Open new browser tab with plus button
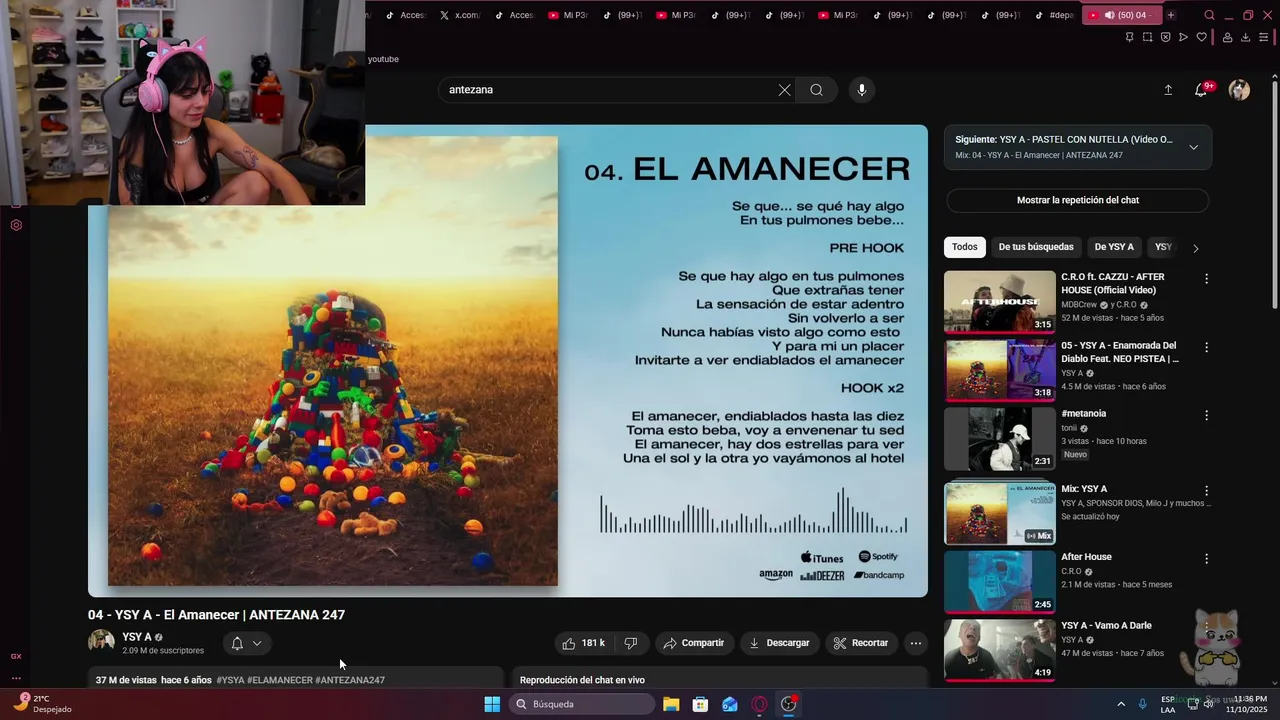The width and height of the screenshot is (1280, 720). [x=1171, y=15]
